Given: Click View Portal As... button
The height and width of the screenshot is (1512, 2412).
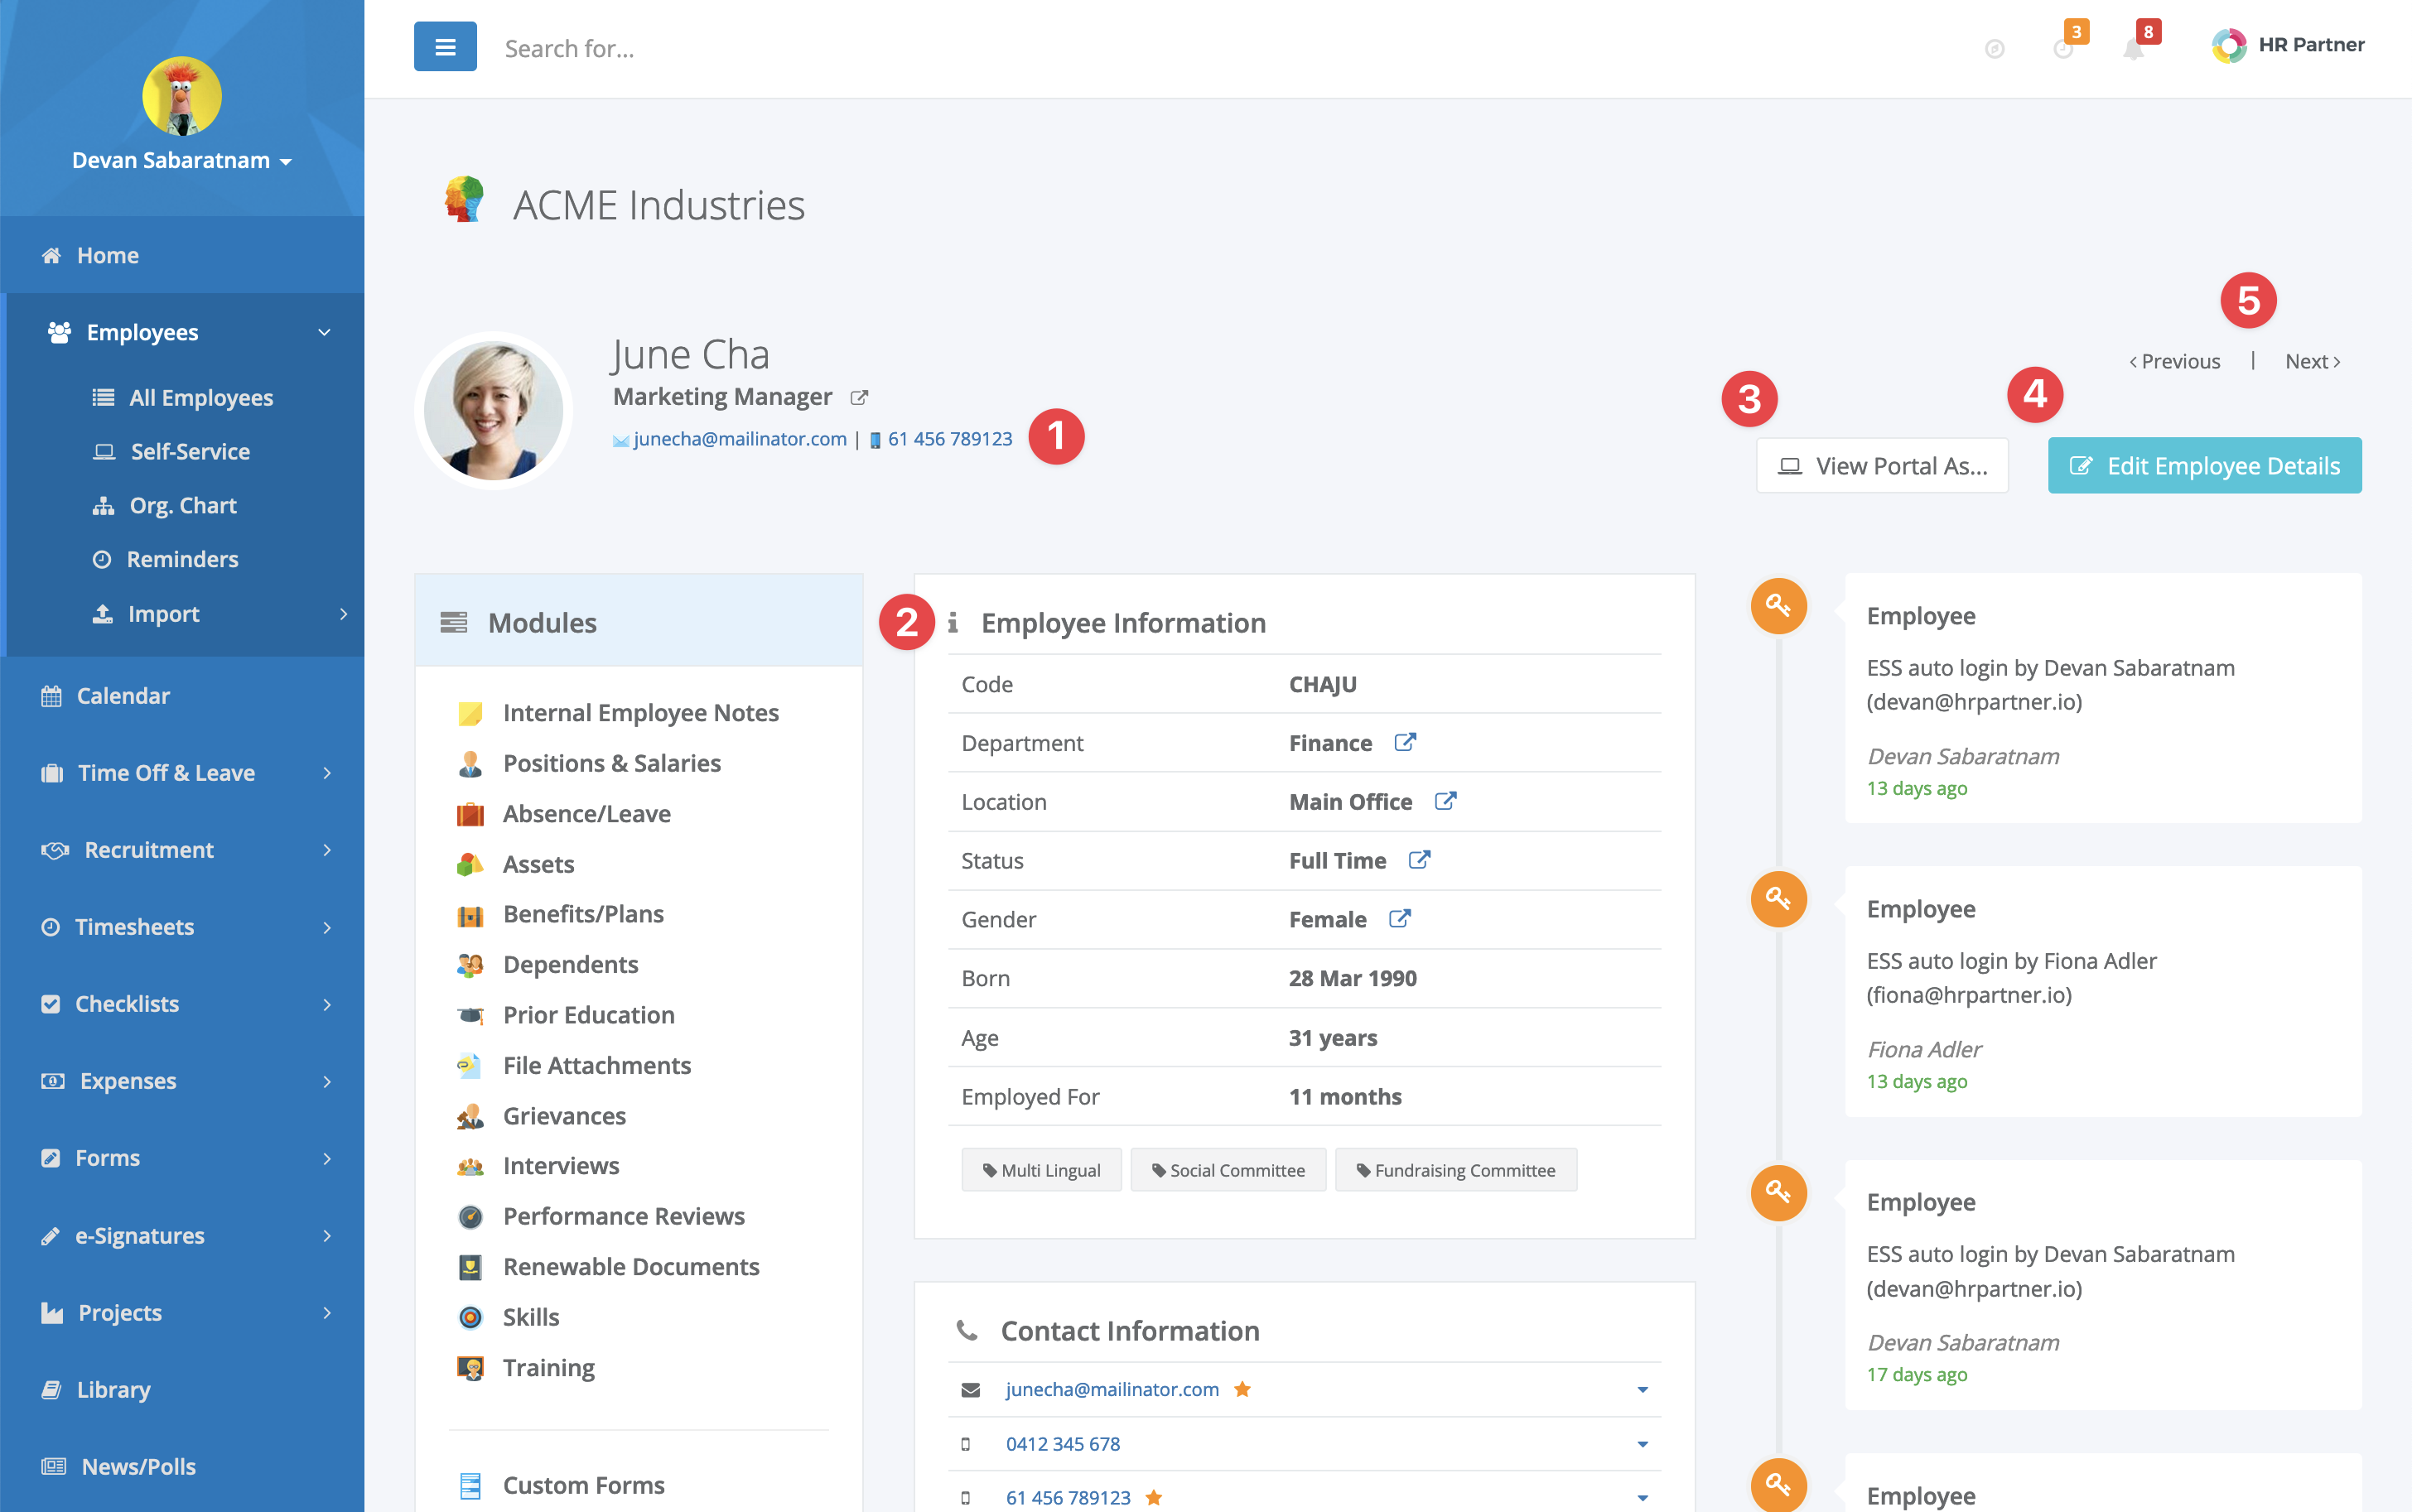Looking at the screenshot, I should pos(1882,465).
